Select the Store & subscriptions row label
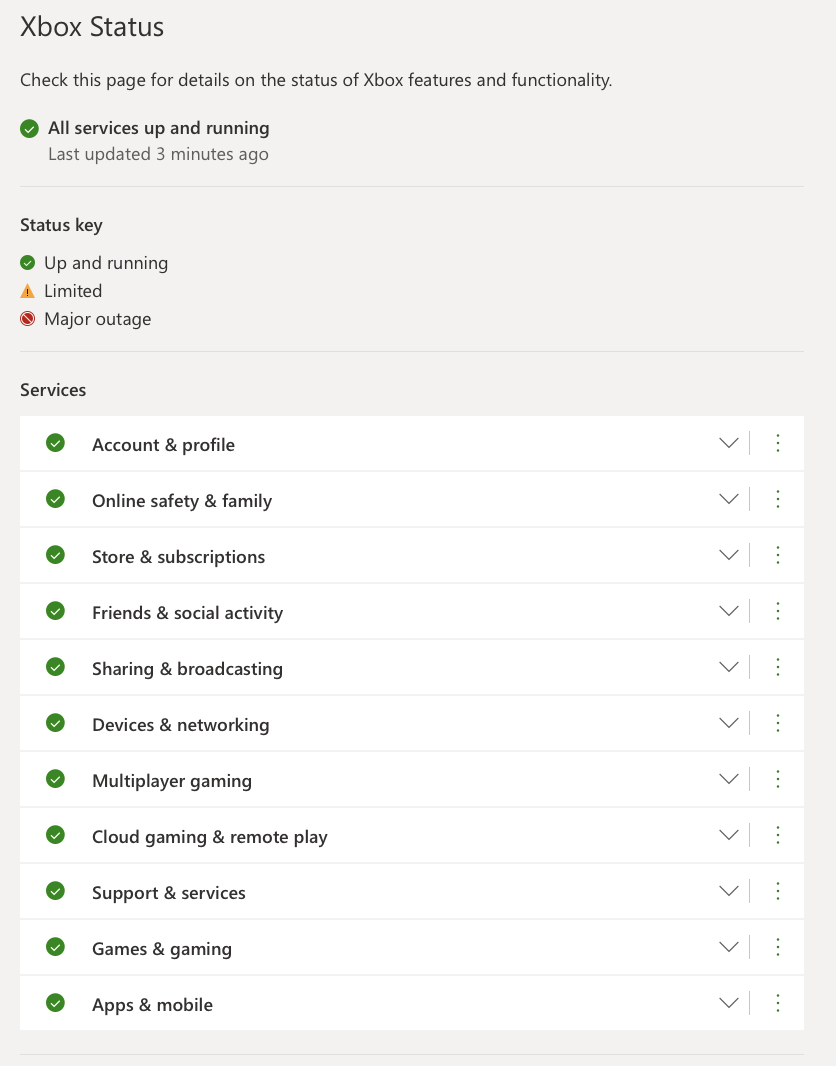The image size is (836, 1066). [x=178, y=557]
